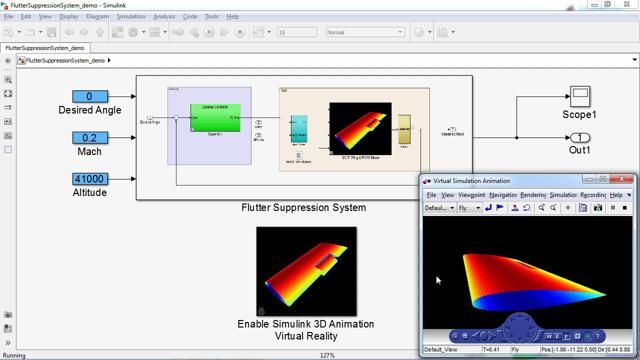Expand Open model dropdown arrow
640x360 pixels.
click(40, 32)
